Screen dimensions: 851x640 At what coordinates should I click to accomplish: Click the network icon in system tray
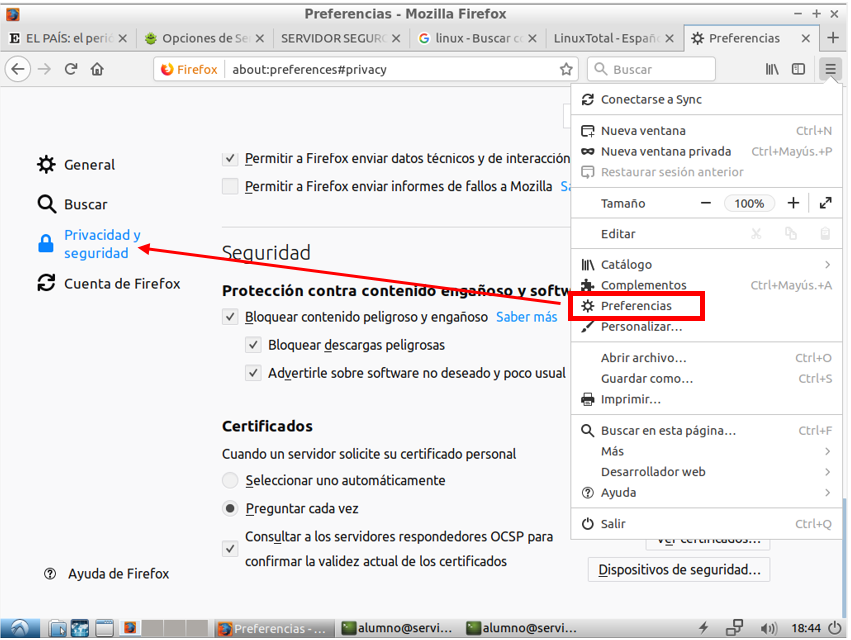click(x=734, y=628)
